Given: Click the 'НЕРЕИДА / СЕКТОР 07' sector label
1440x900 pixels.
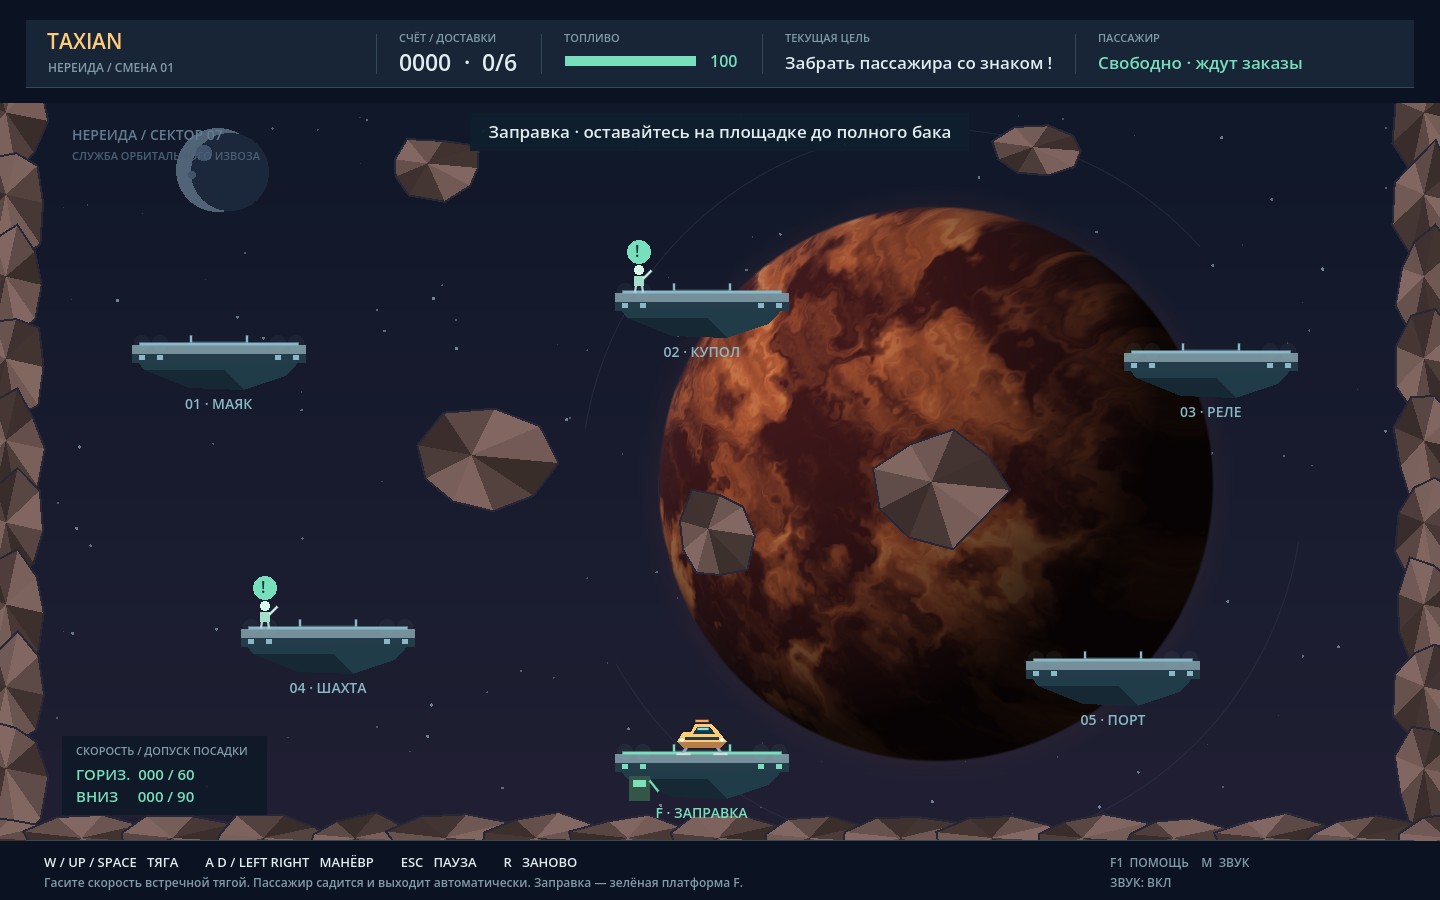Looking at the screenshot, I should 147,135.
